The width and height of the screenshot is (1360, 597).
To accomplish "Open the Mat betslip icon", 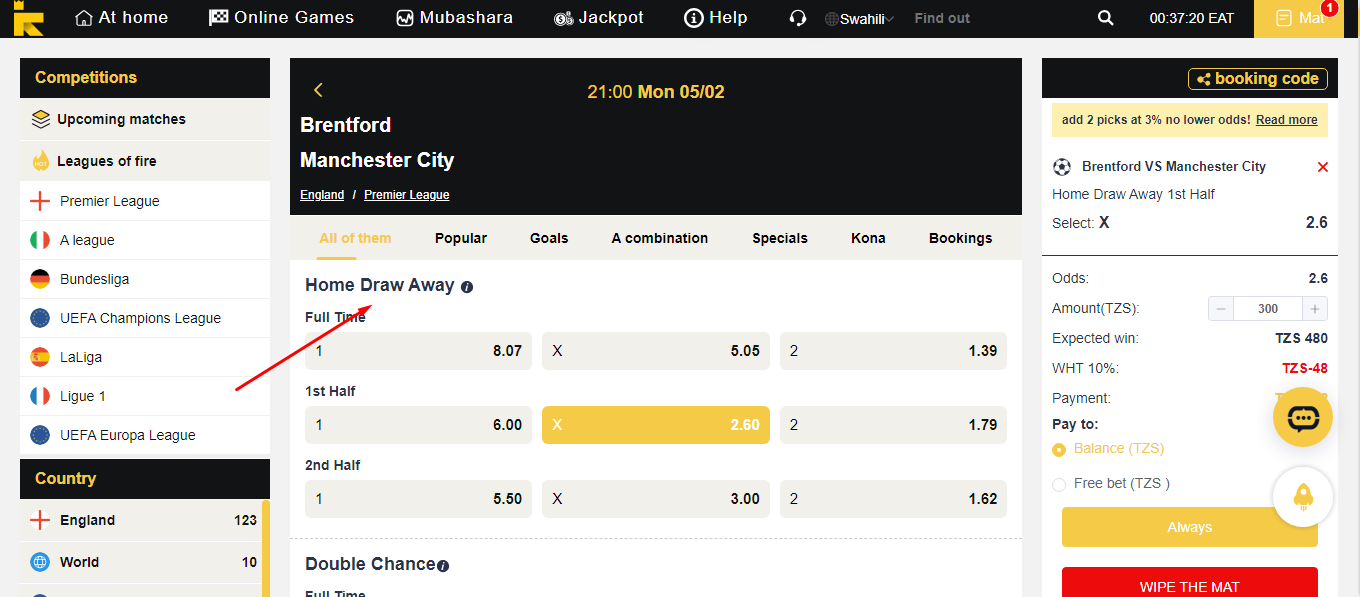I will 1299,18.
